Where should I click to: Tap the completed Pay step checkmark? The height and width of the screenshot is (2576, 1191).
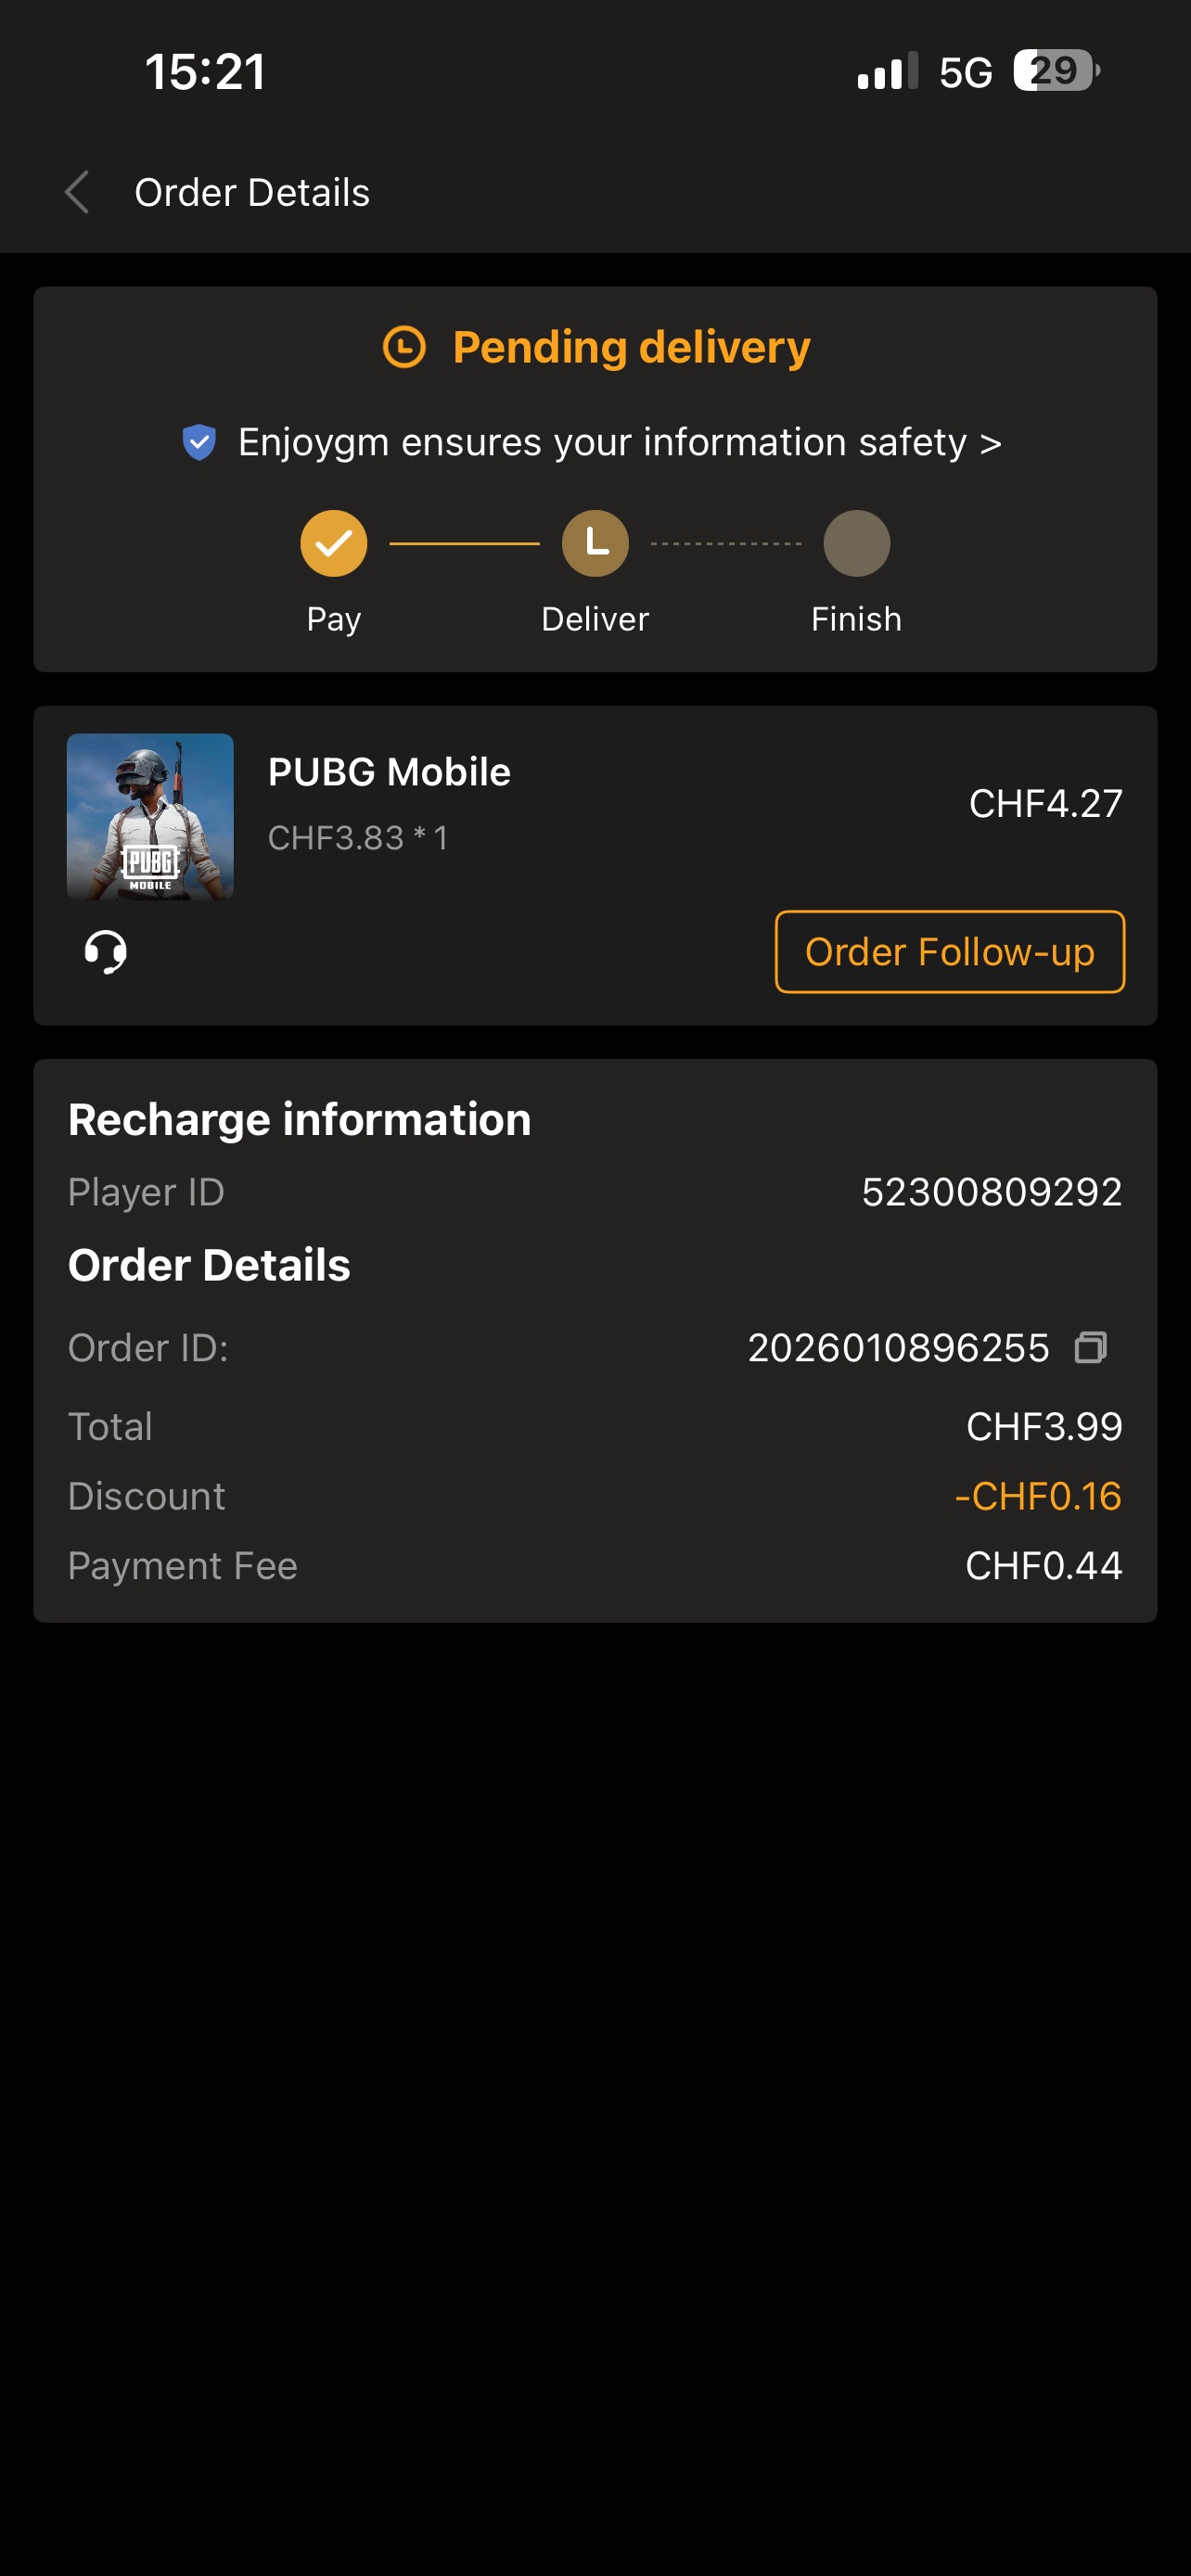[x=334, y=544]
